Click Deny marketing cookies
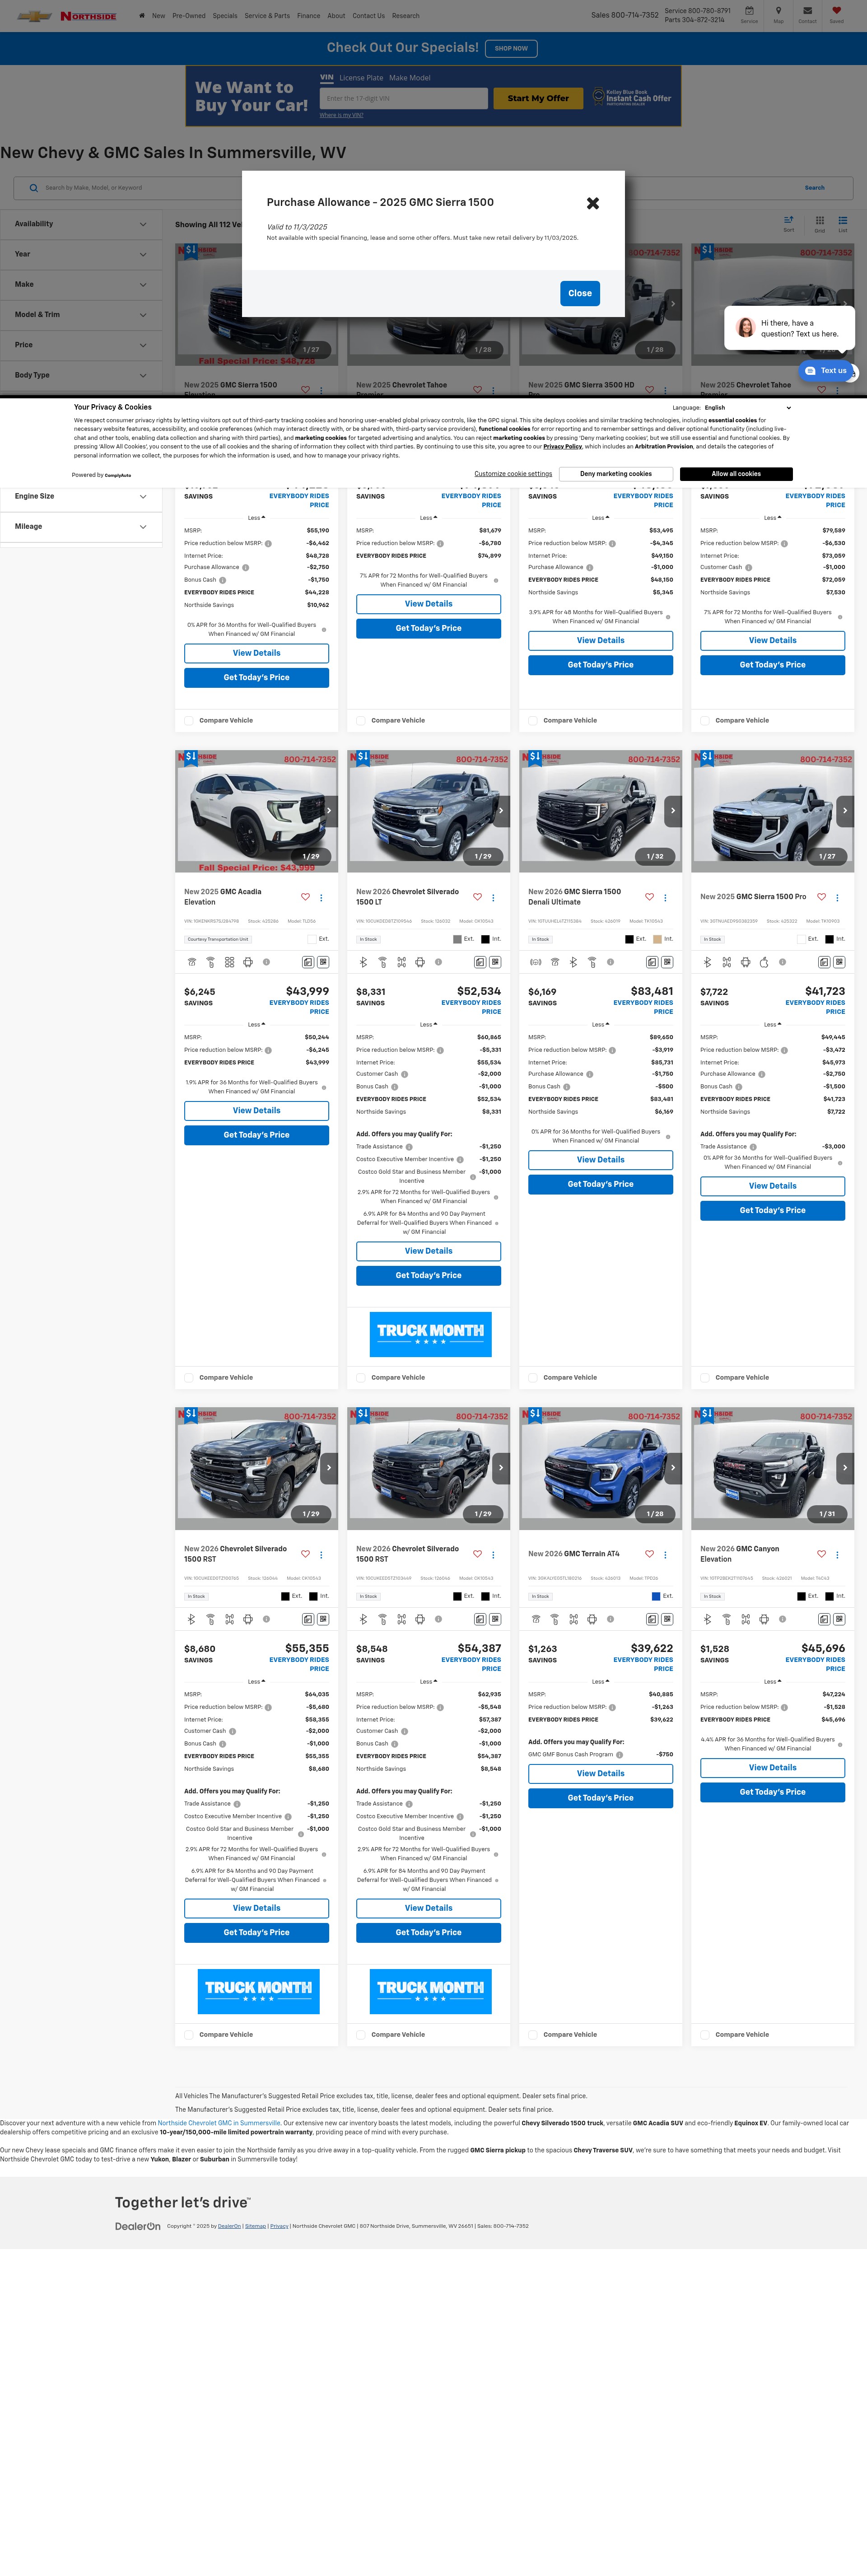The width and height of the screenshot is (867, 2576). (x=616, y=474)
